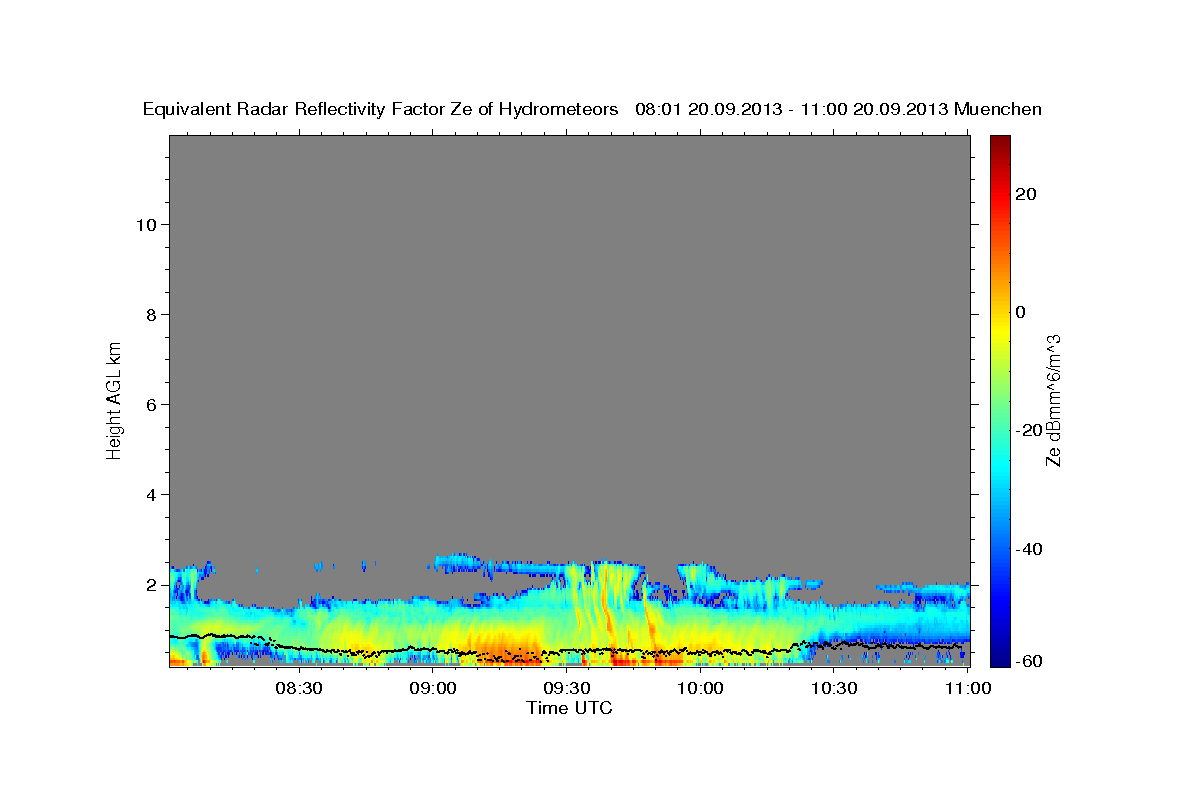Click the 'Ze dBmm^6/m^3' colorbar label
Screen dimensions: 1200x800
point(1054,400)
